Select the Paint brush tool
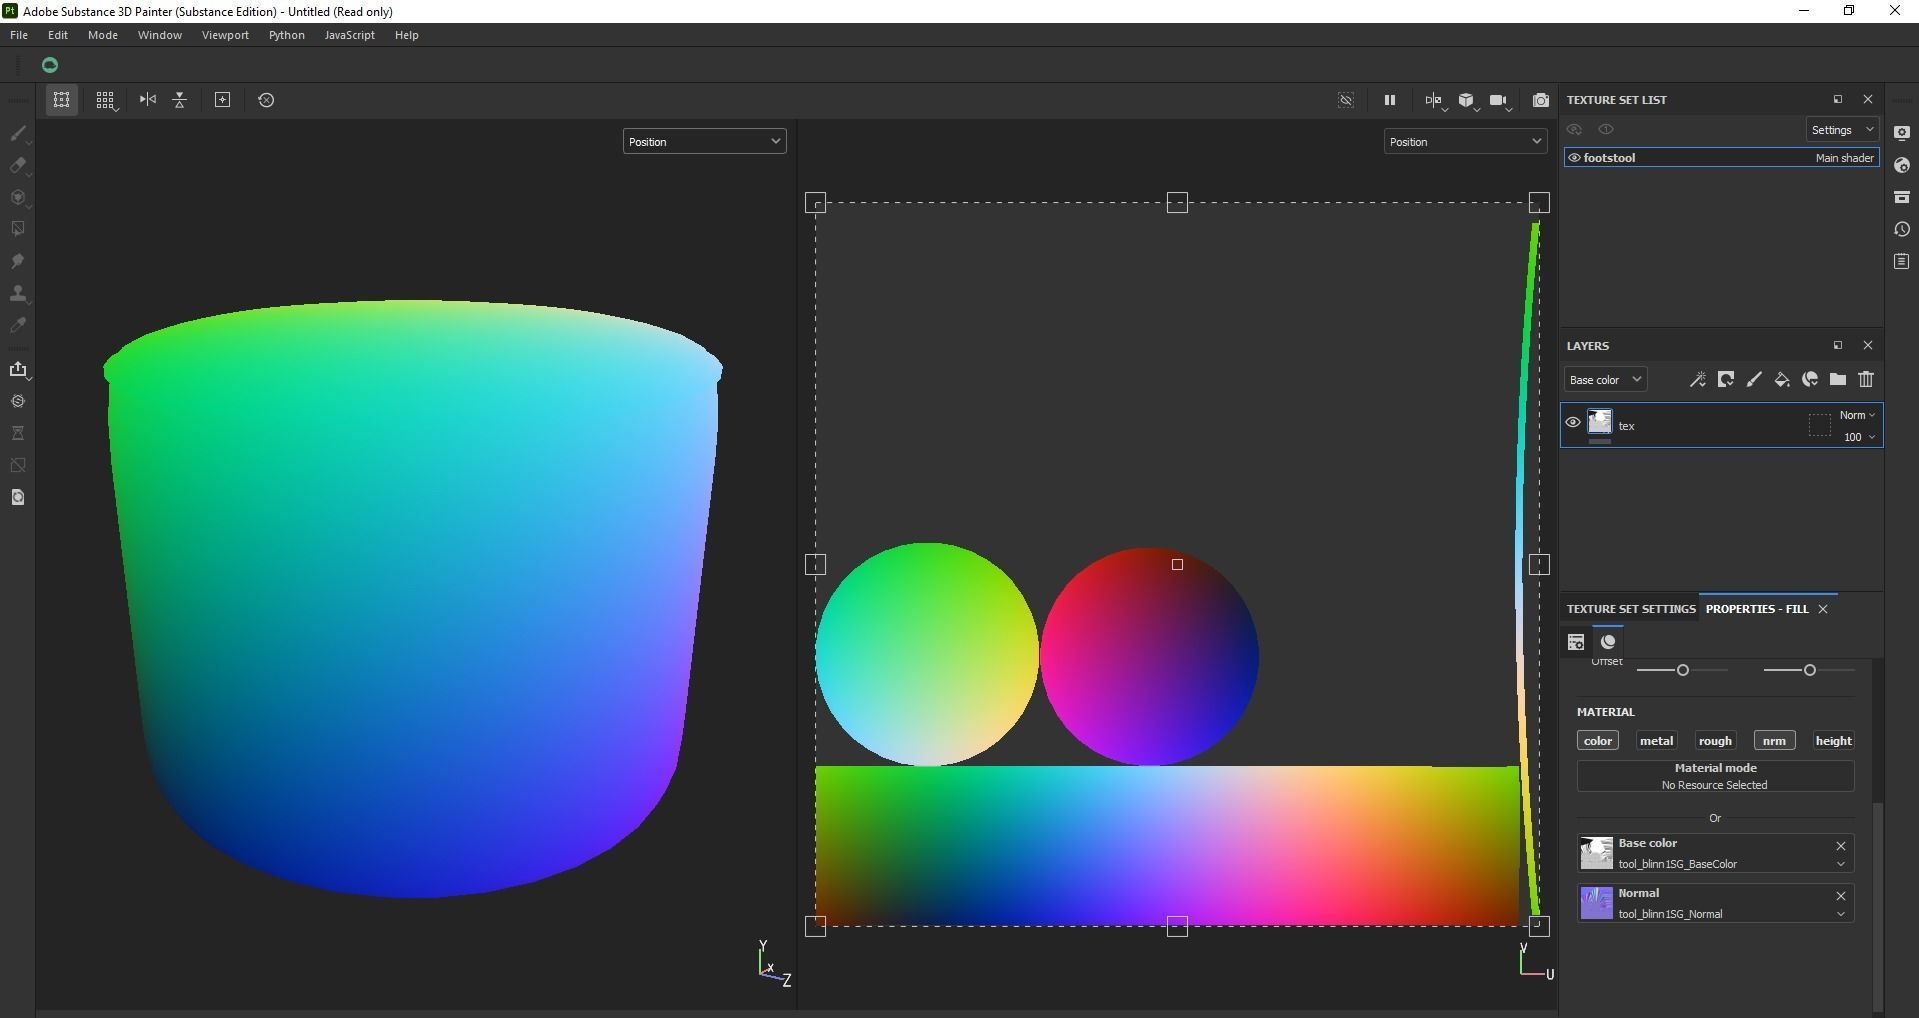Screen dimensions: 1919x1018 (x=18, y=133)
